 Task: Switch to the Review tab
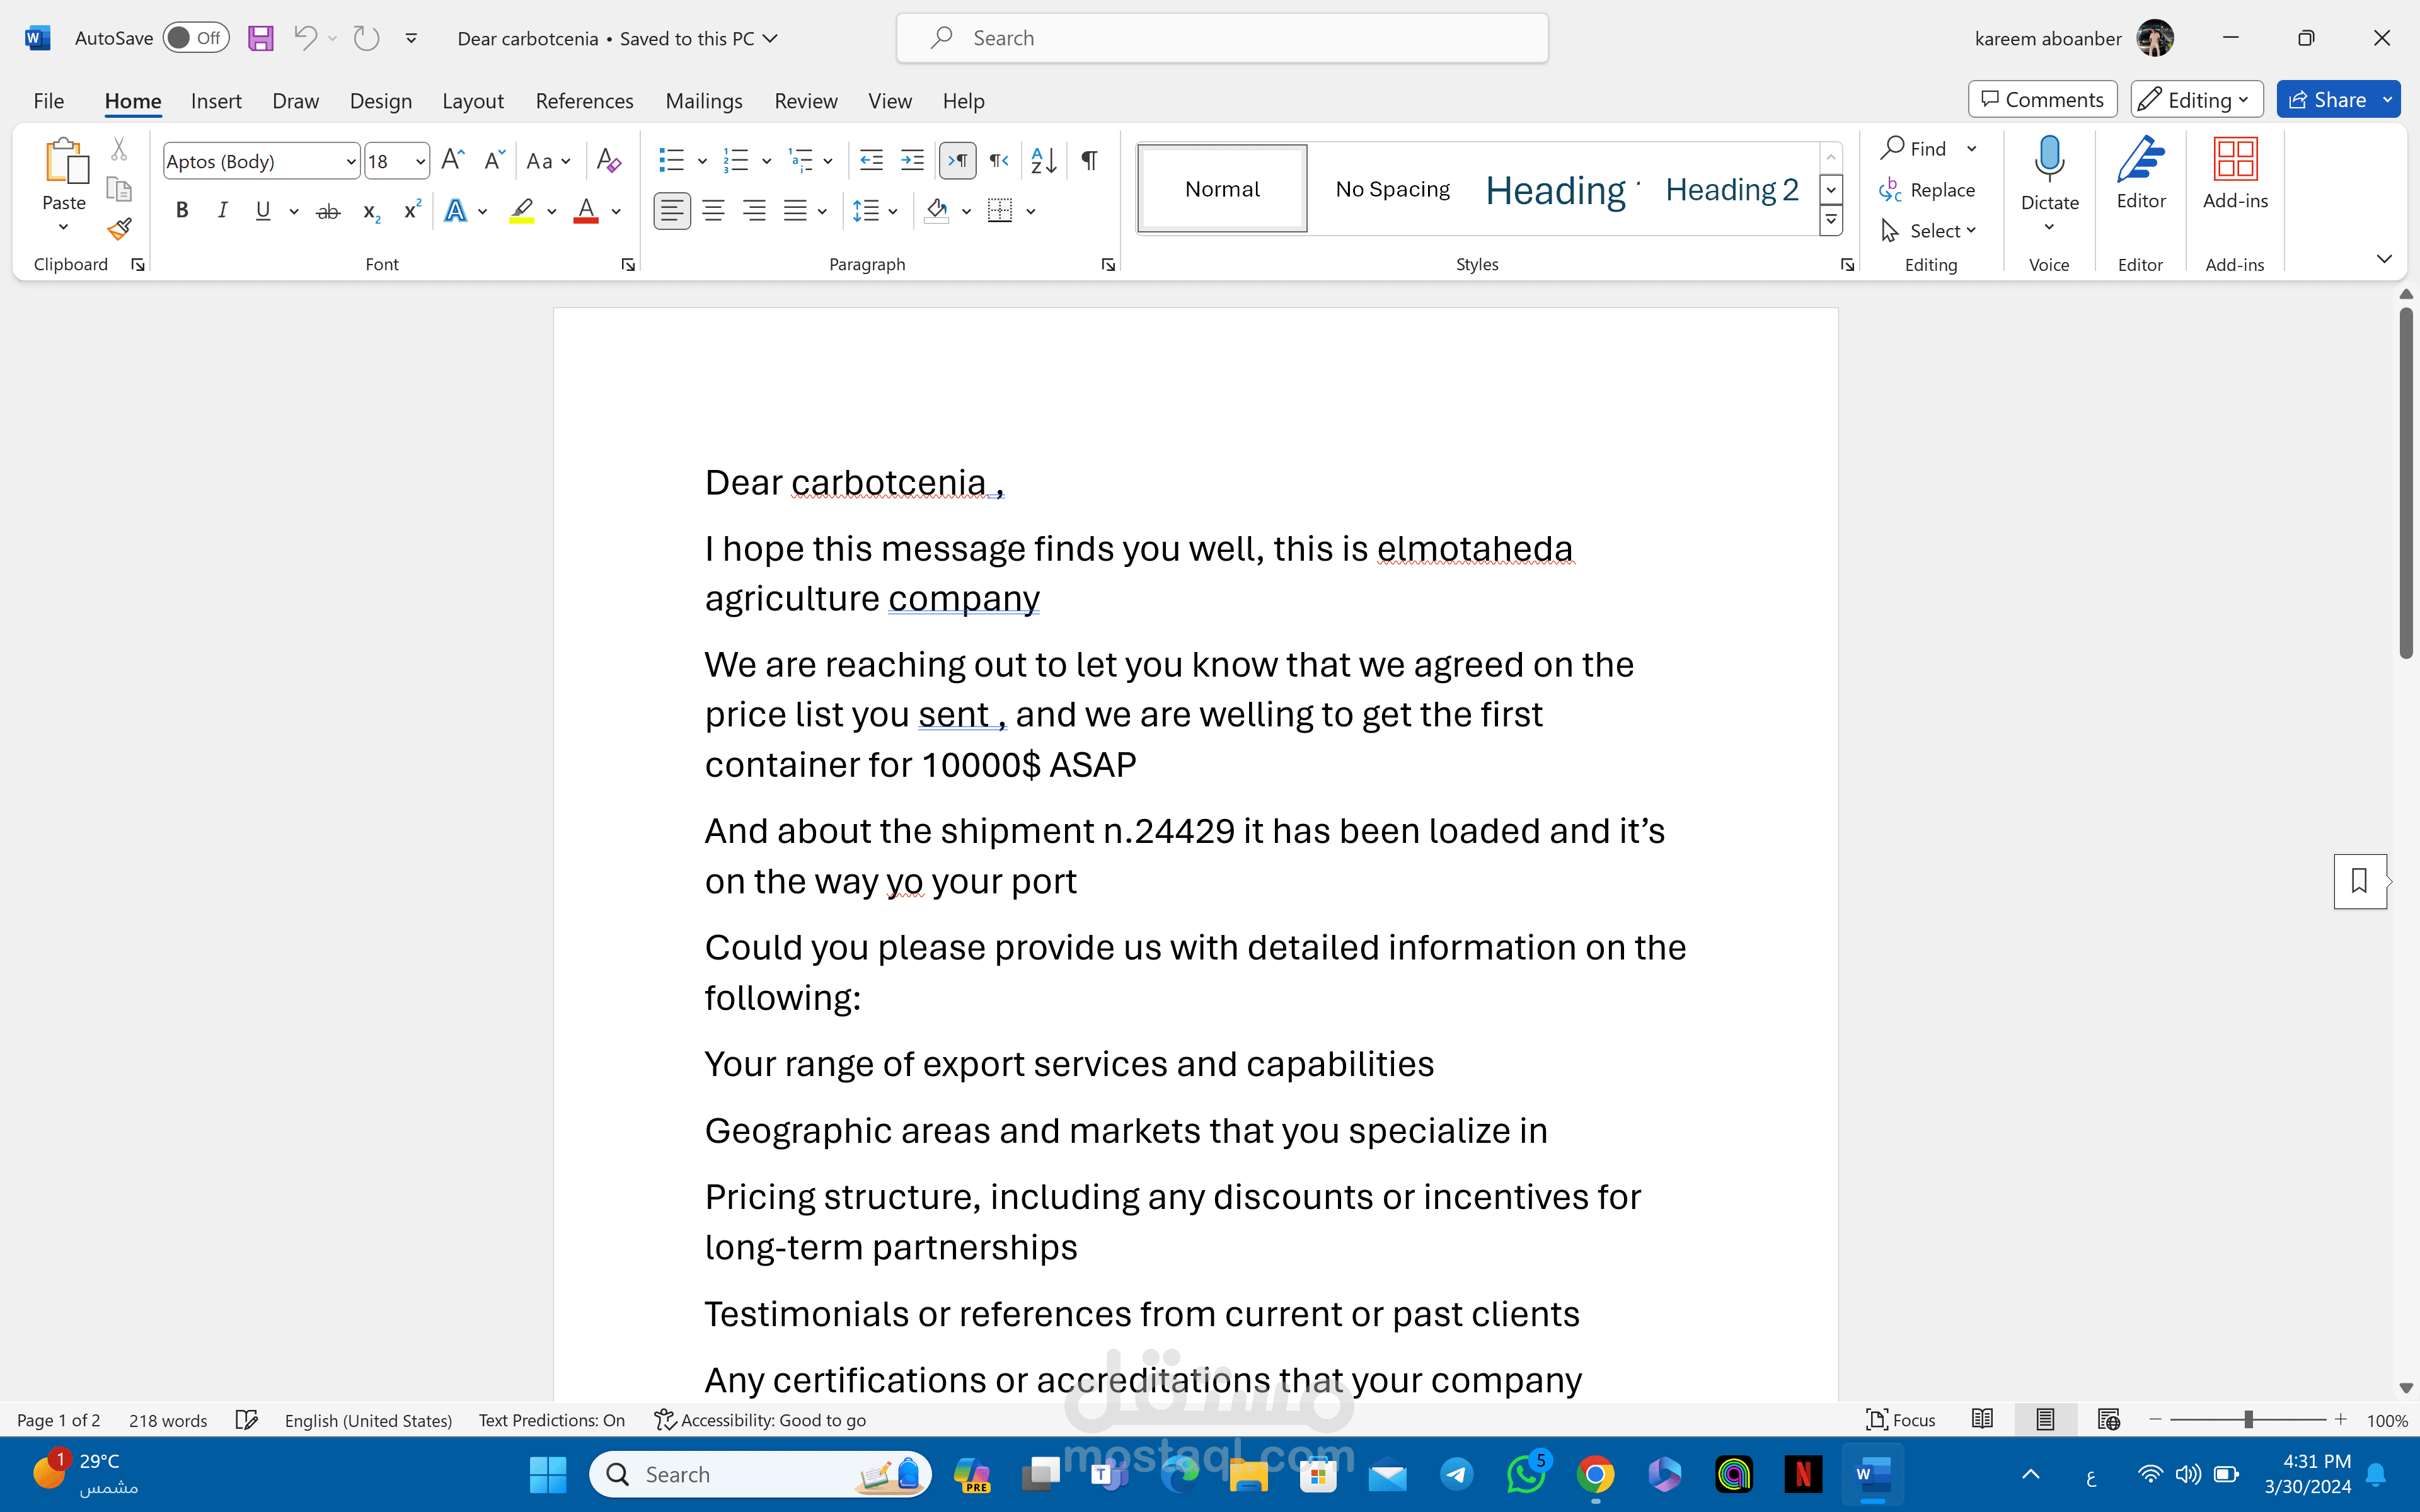805,100
